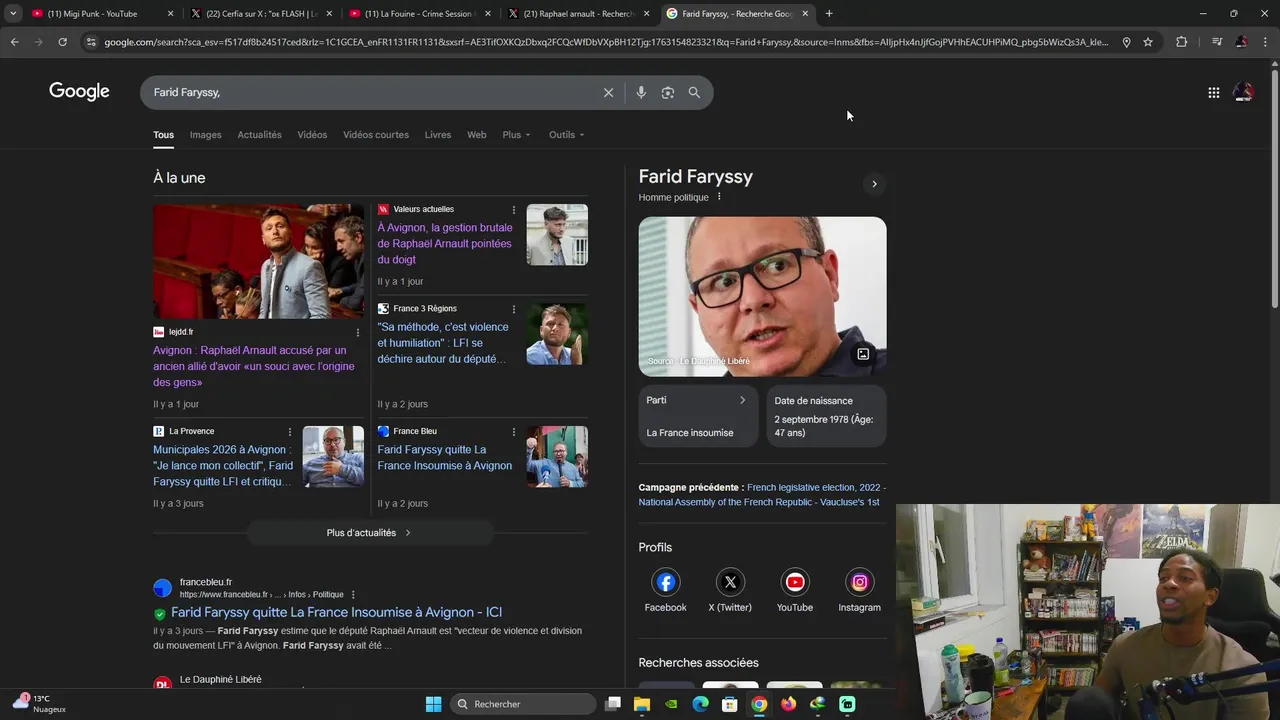This screenshot has height=720, width=1280.
Task: Open 'Sa méthode, c'est violence et humiliation' article
Action: [x=443, y=343]
